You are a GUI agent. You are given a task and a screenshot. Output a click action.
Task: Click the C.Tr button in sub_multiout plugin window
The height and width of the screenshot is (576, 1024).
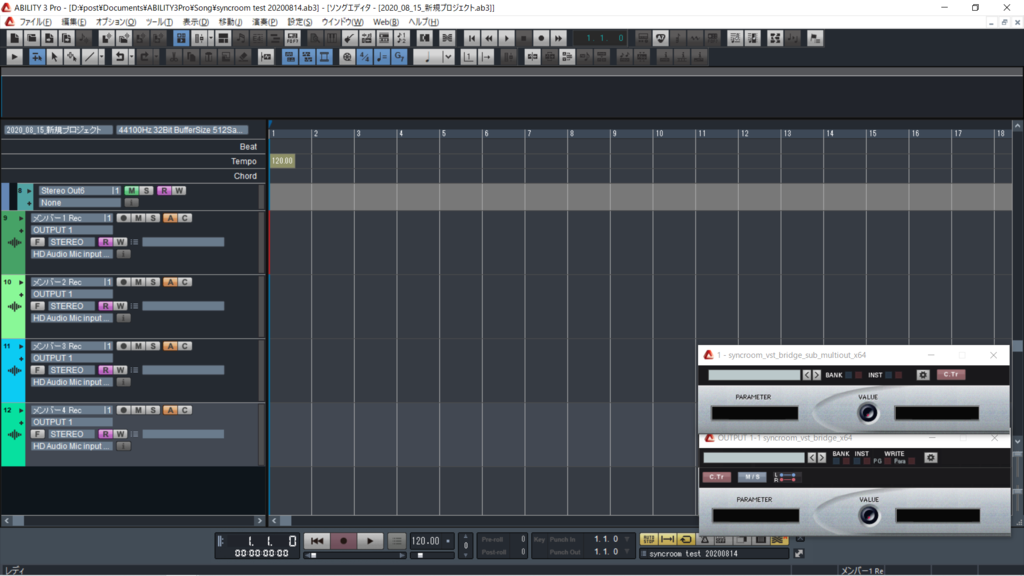951,375
